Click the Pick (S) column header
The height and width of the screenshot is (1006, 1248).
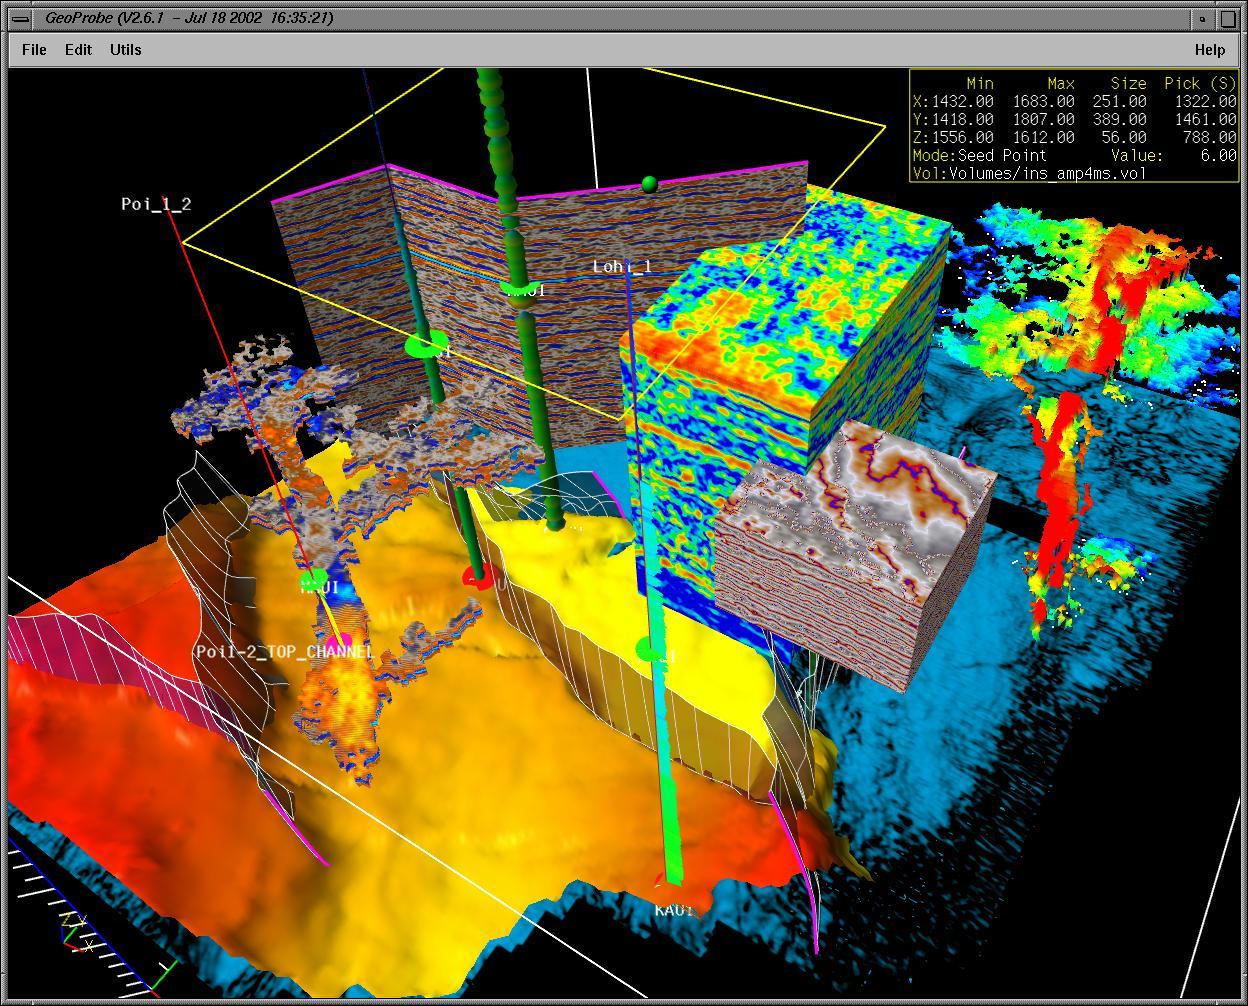1199,83
